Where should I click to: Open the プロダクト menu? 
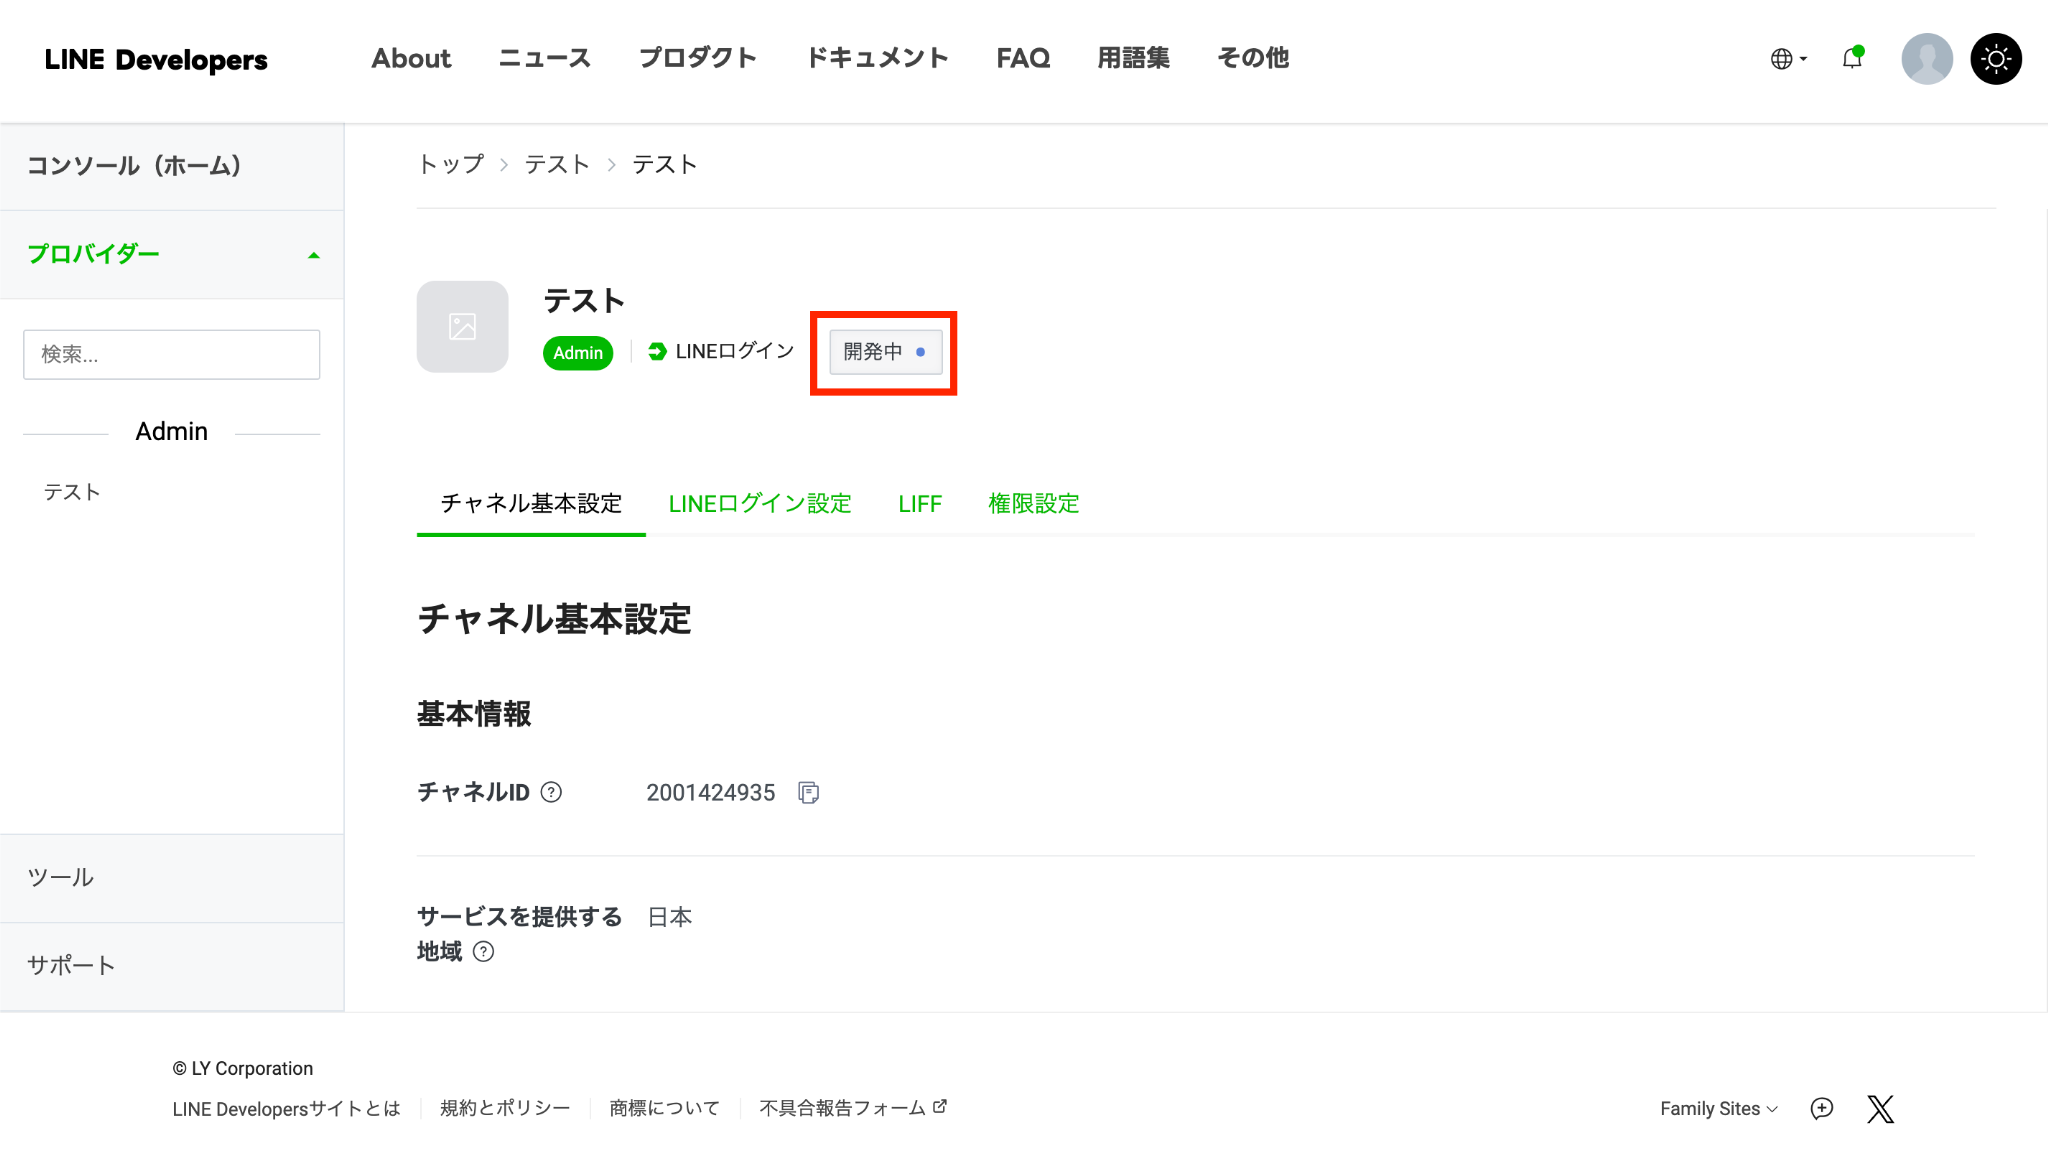697,58
